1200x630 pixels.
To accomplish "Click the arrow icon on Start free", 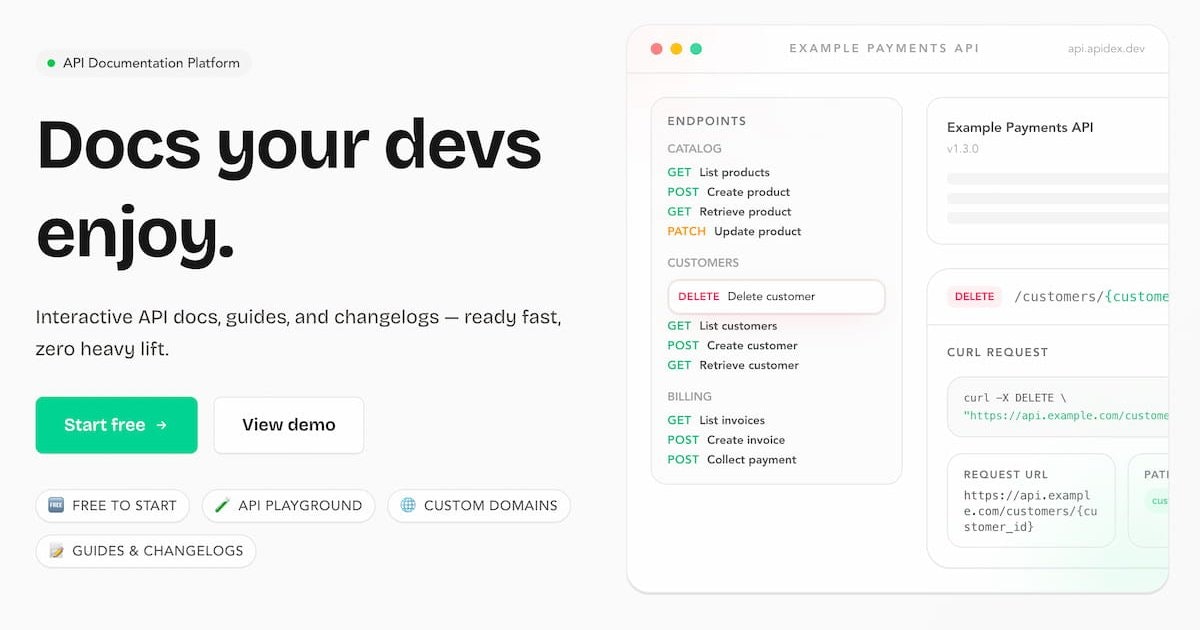I will [x=161, y=425].
